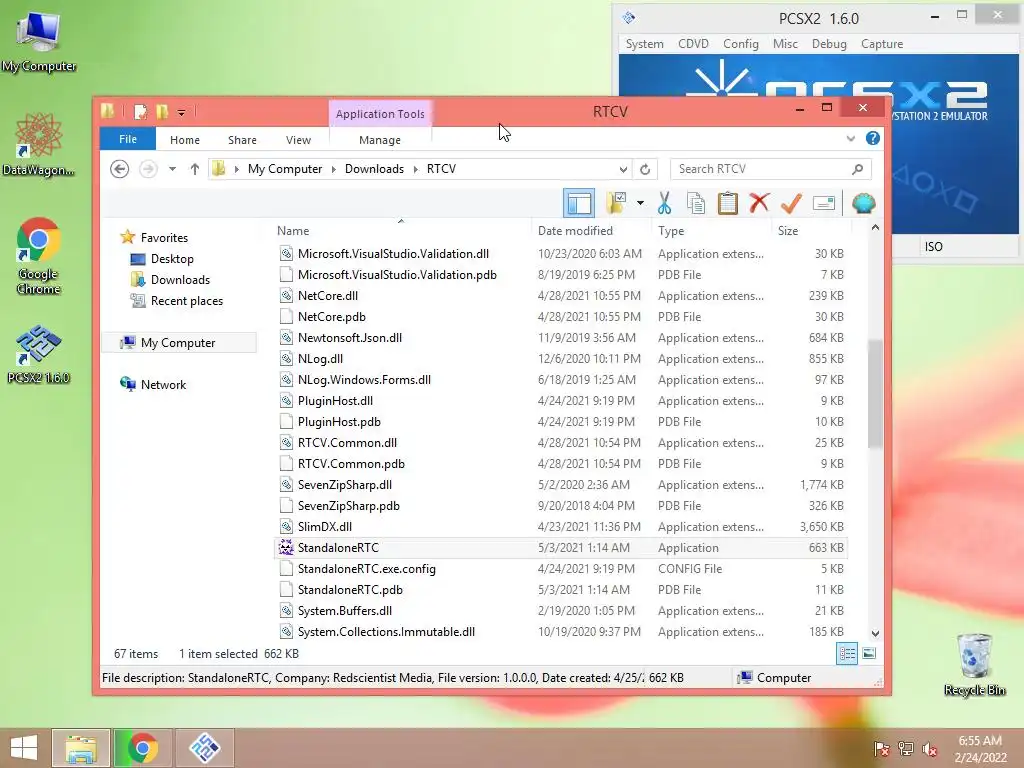Open the Manage ribbon tab
This screenshot has height=768, width=1024.
coord(380,140)
